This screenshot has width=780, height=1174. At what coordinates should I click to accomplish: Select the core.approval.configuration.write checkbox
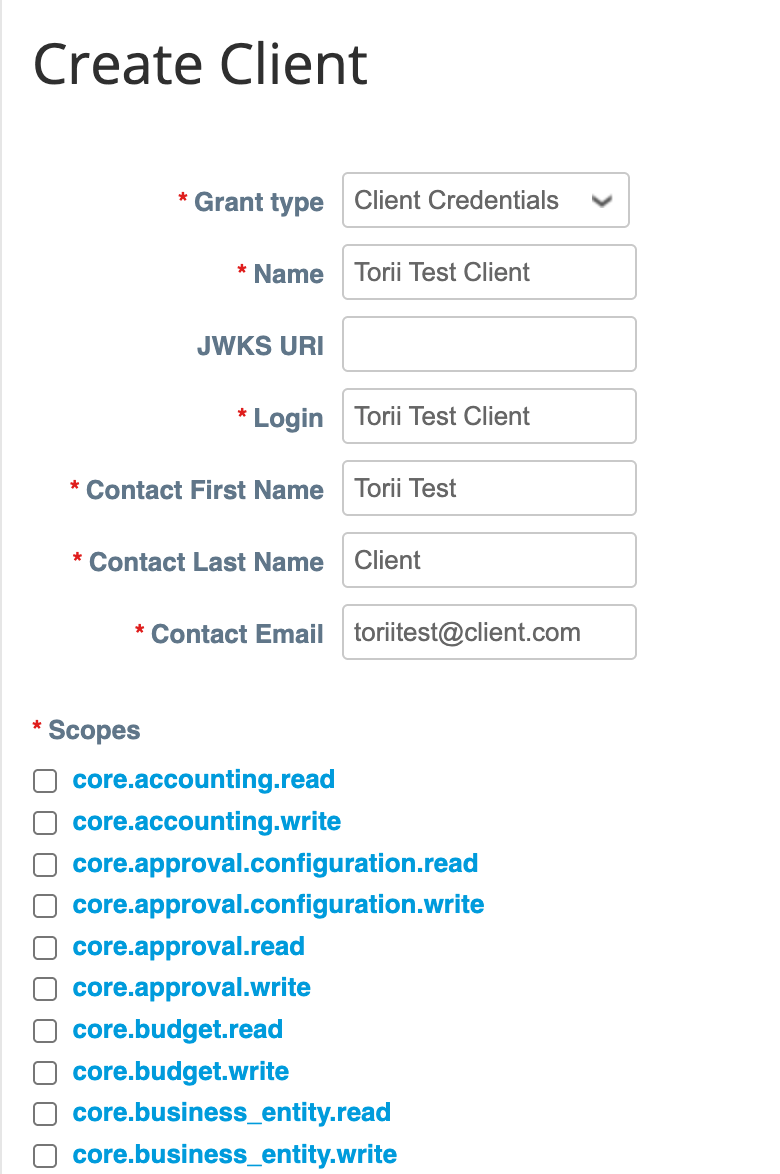tap(45, 905)
